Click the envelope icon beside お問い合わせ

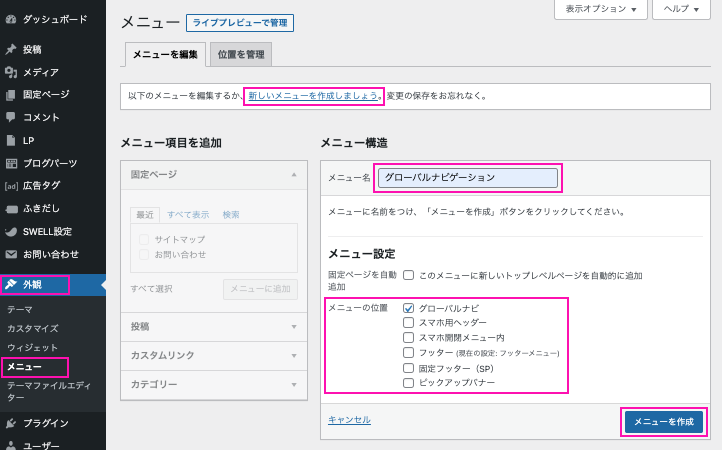click(x=11, y=254)
